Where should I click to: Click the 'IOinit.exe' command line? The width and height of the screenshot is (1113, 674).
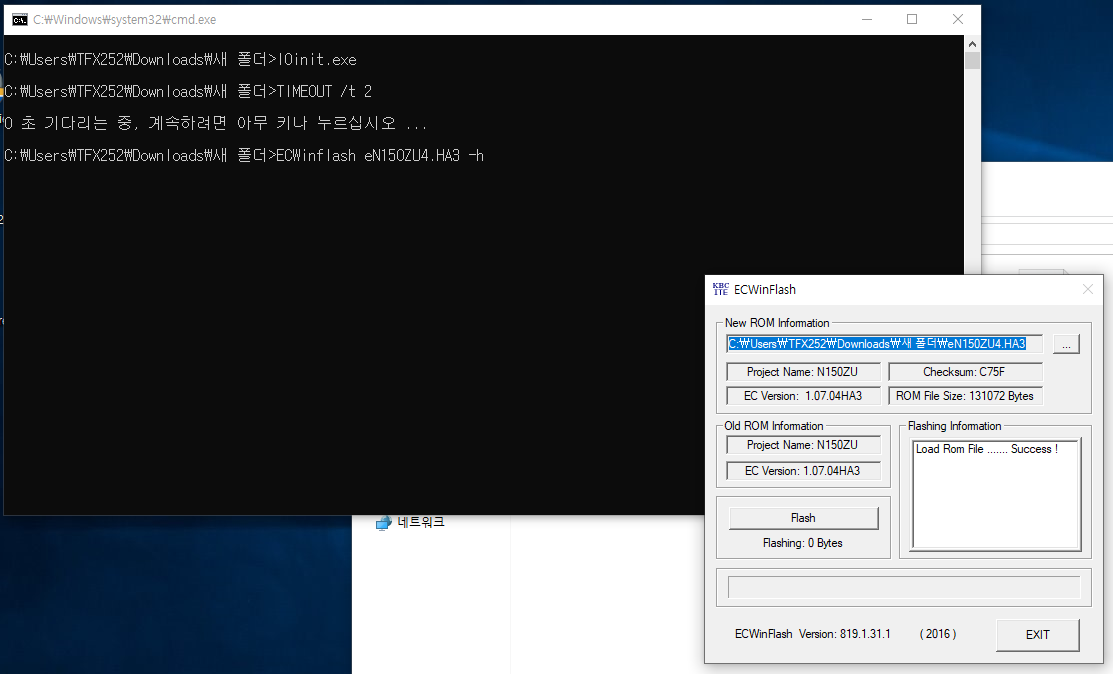click(x=317, y=60)
